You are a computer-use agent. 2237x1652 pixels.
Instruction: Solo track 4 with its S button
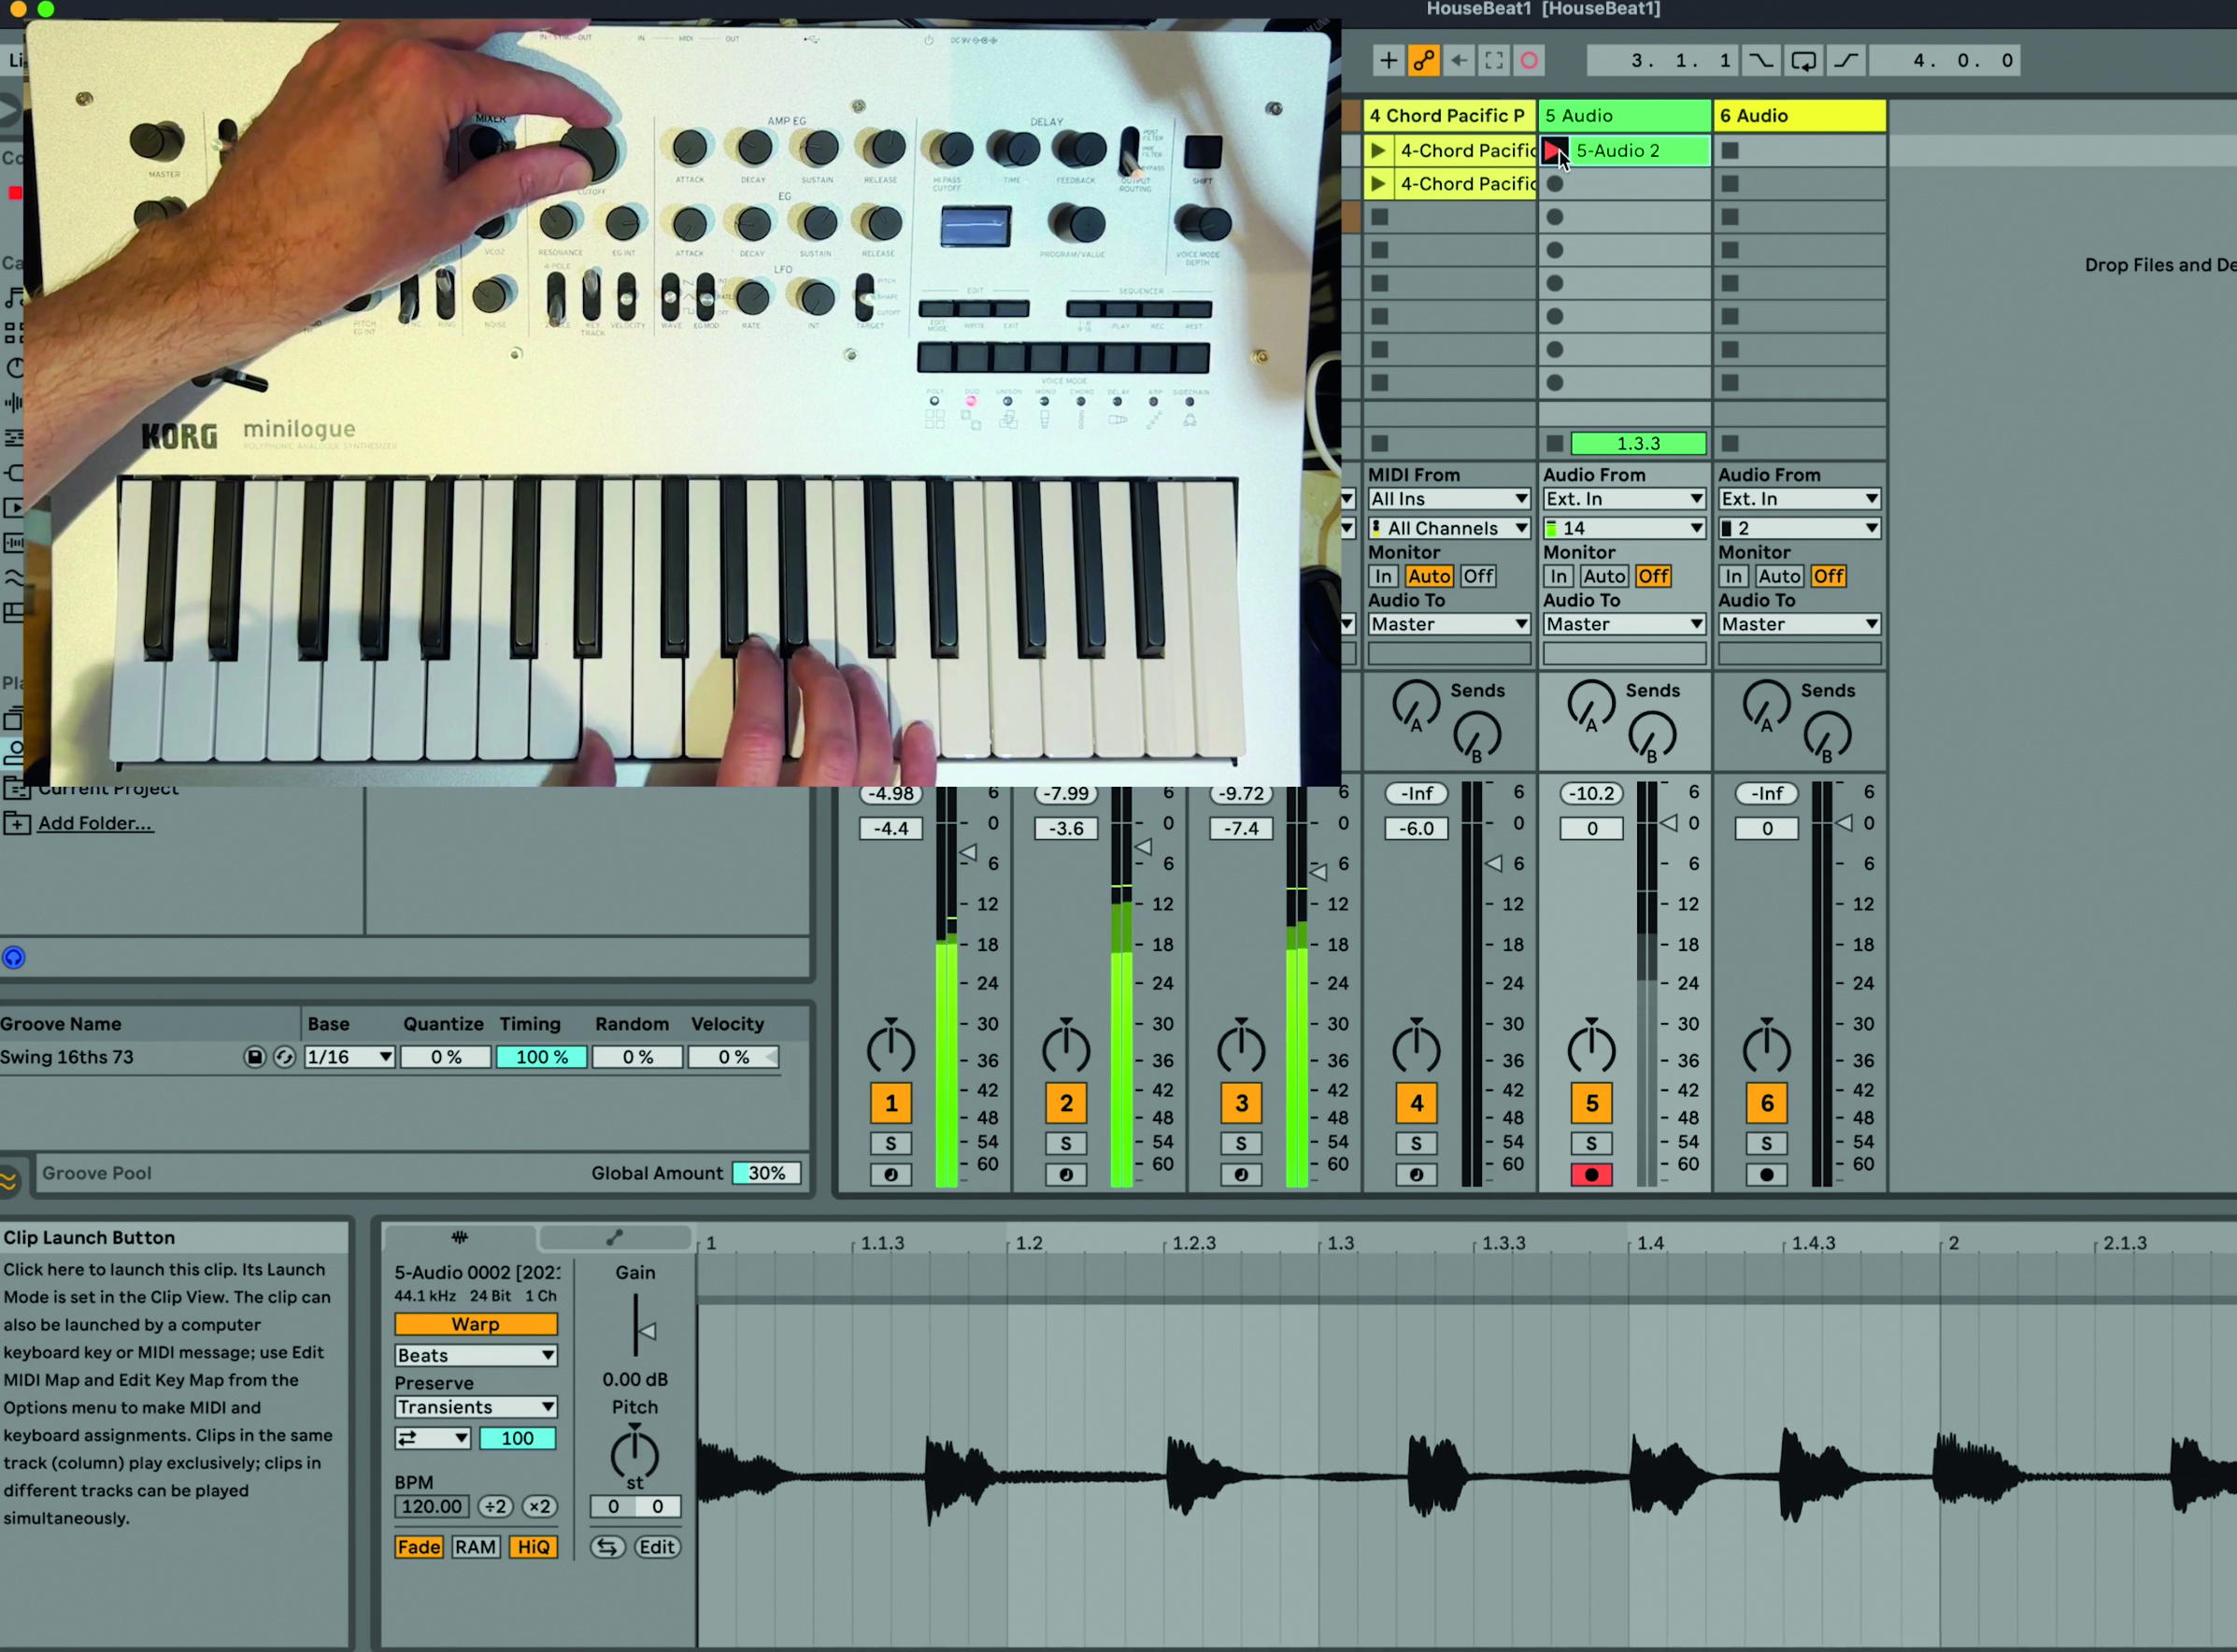1416,1144
